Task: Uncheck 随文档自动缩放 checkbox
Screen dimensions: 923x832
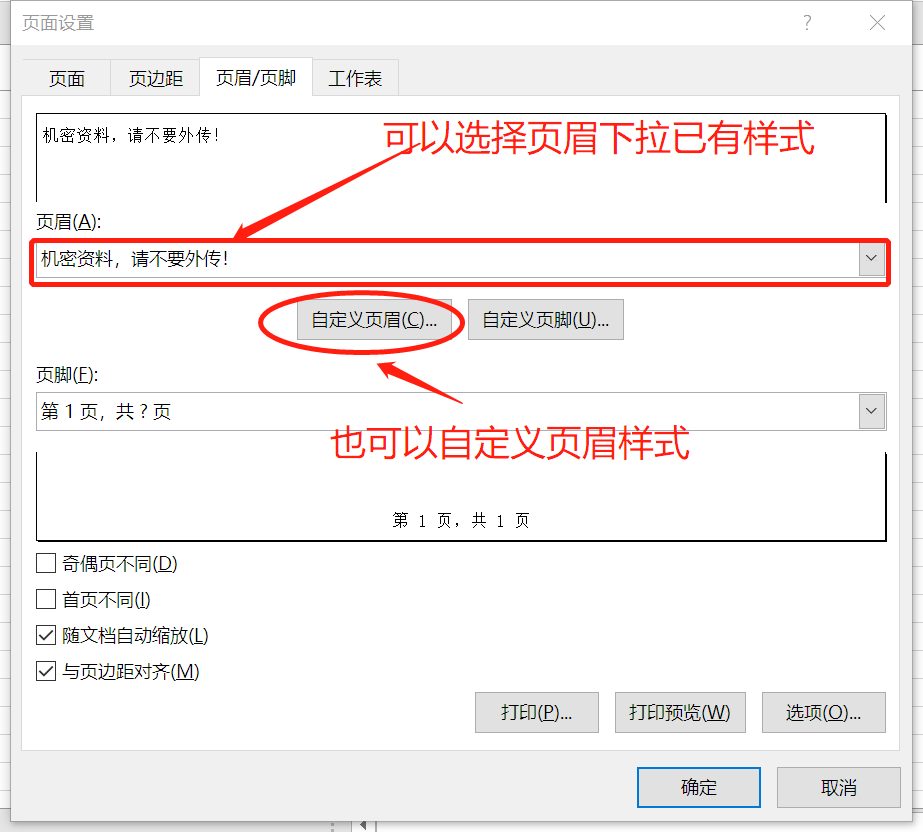Action: click(46, 635)
